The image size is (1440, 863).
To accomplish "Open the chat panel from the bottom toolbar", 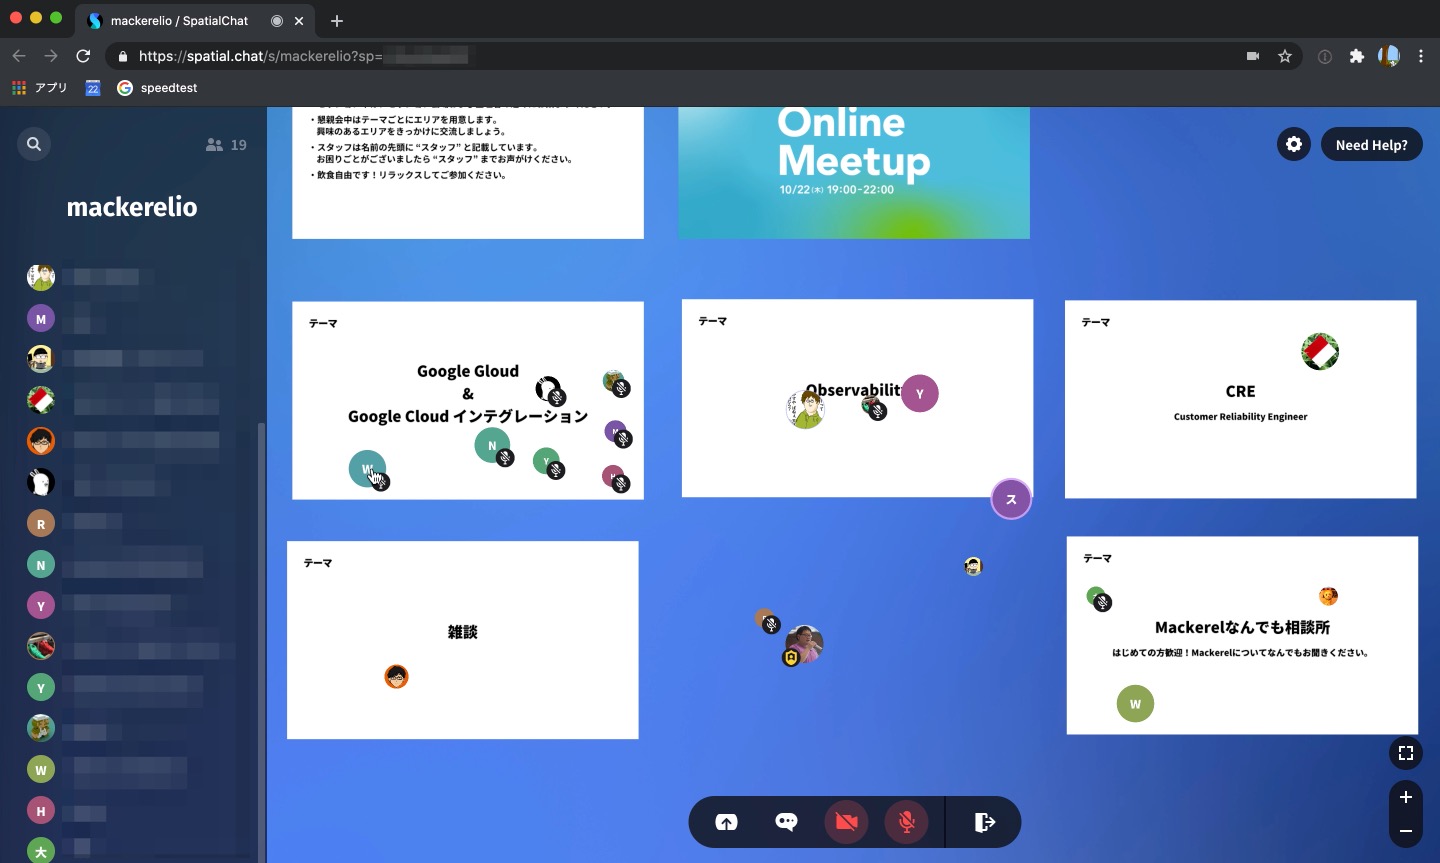I will (x=785, y=821).
